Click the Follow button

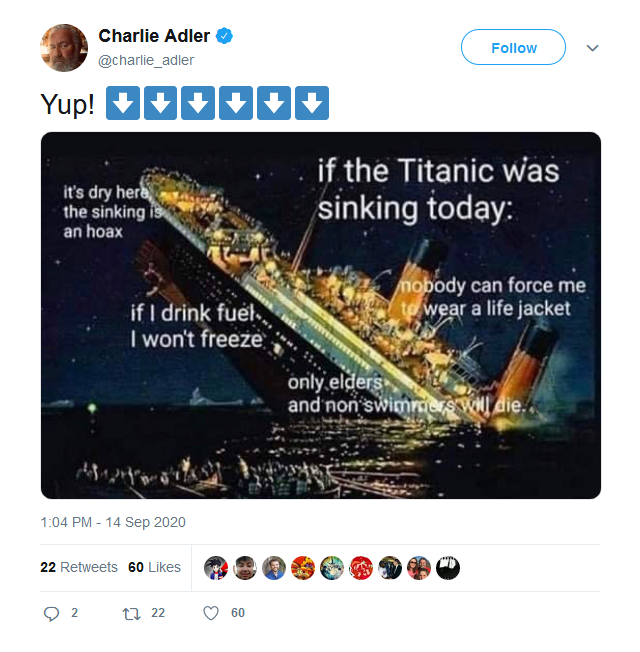(x=513, y=47)
